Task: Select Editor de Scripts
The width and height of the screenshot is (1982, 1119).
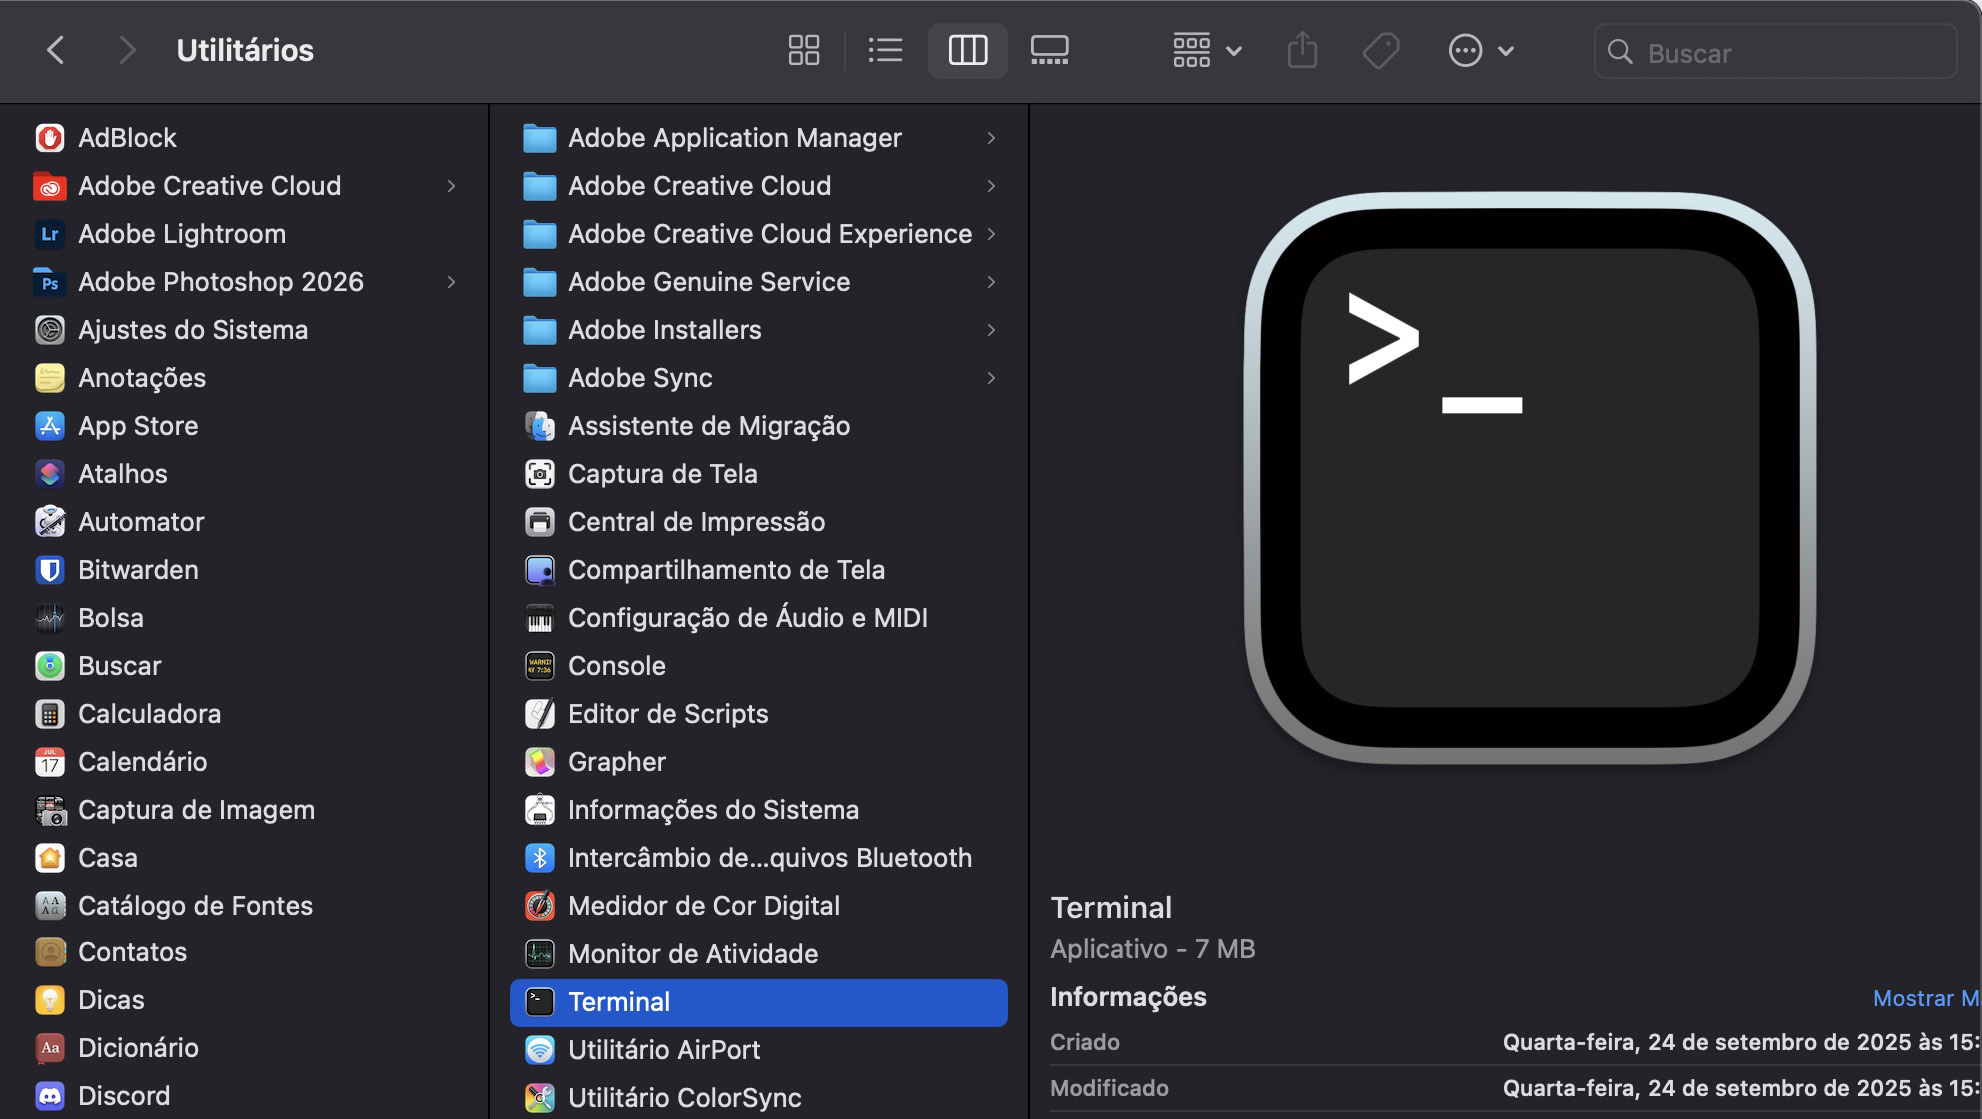Action: pyautogui.click(x=668, y=713)
